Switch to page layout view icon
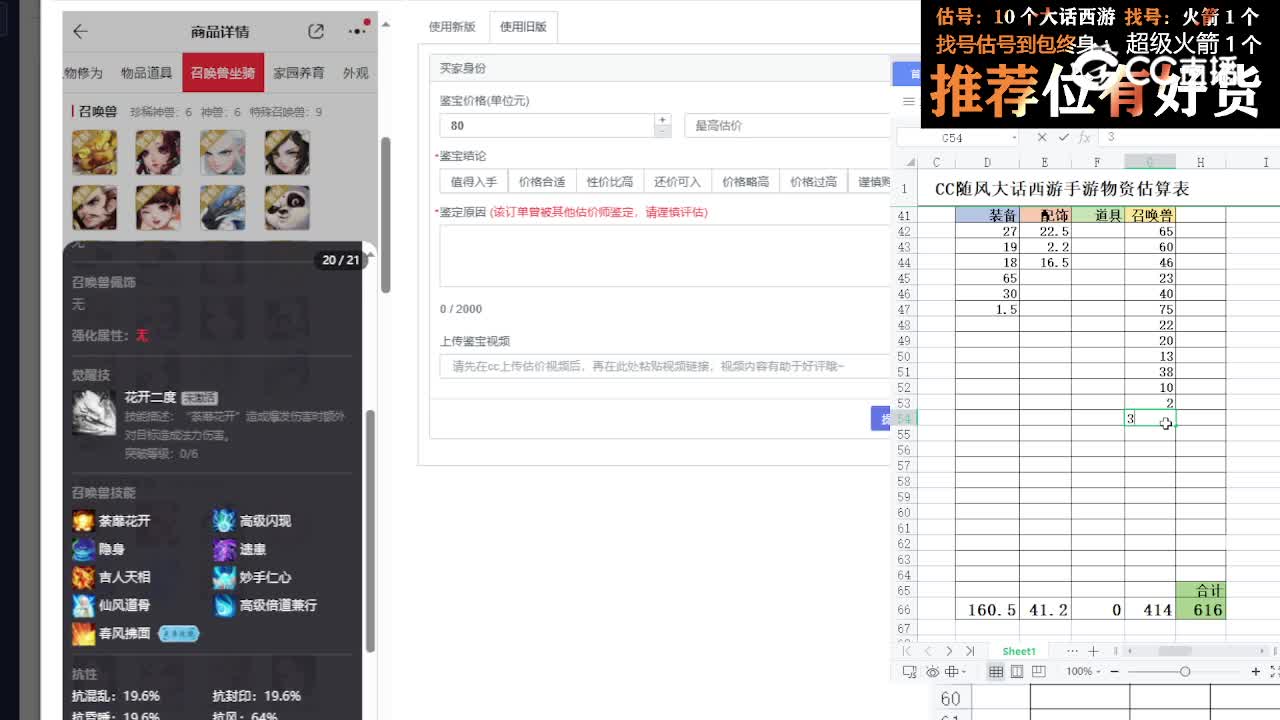Viewport: 1280px width, 720px height. click(x=1018, y=671)
